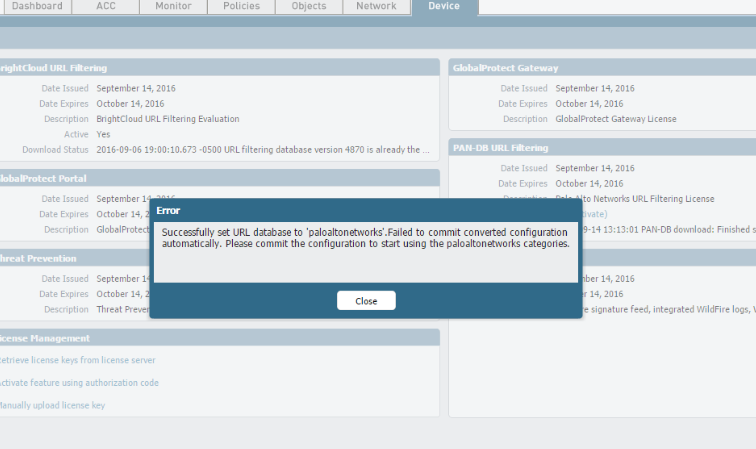This screenshot has height=449, width=756.
Task: Switch to the ACC tab
Action: pyautogui.click(x=106, y=6)
